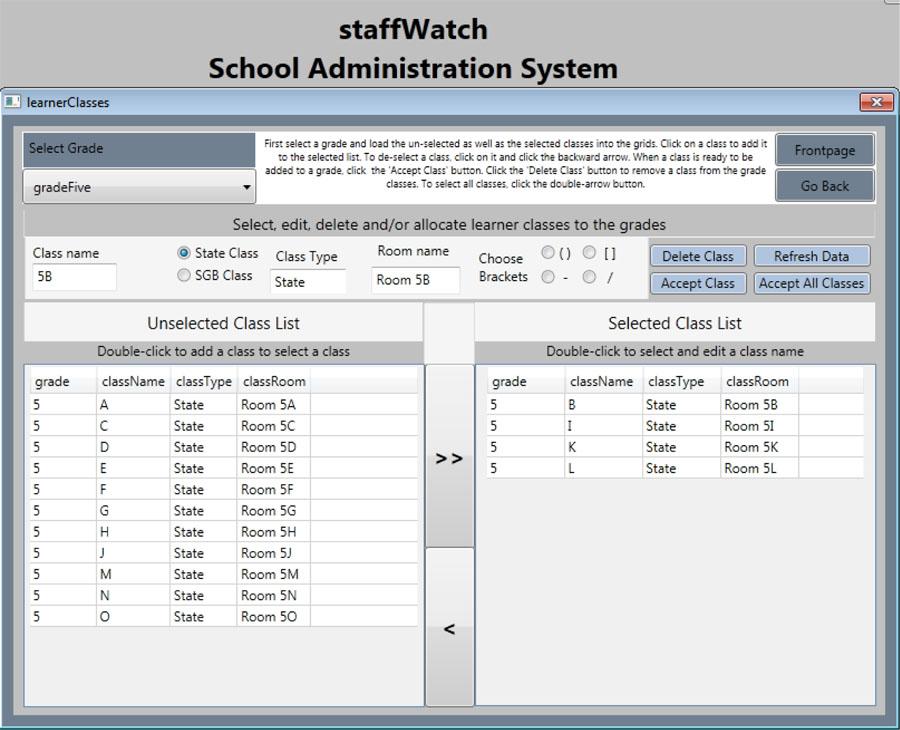Select the State Class radio button
The width and height of the screenshot is (900, 730).
[184, 254]
